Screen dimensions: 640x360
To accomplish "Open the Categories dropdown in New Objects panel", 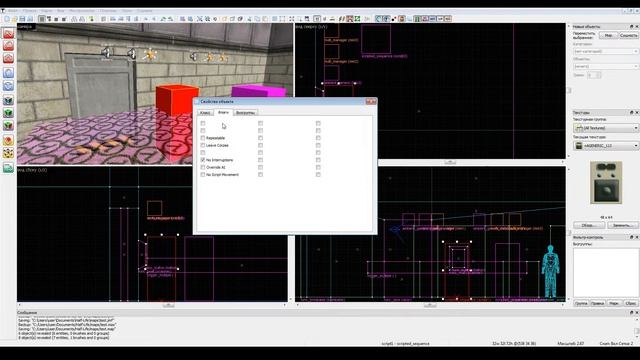I will pos(606,51).
